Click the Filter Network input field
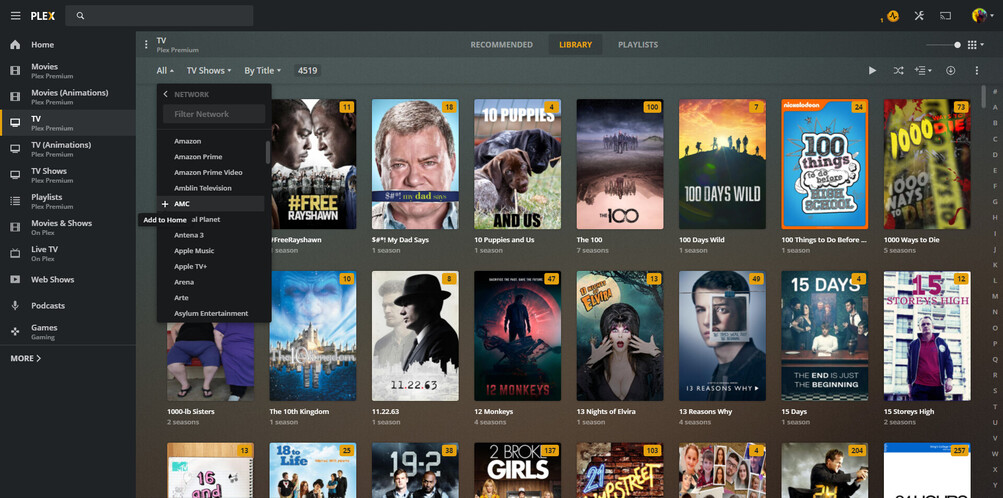Image resolution: width=1003 pixels, height=498 pixels. point(214,114)
